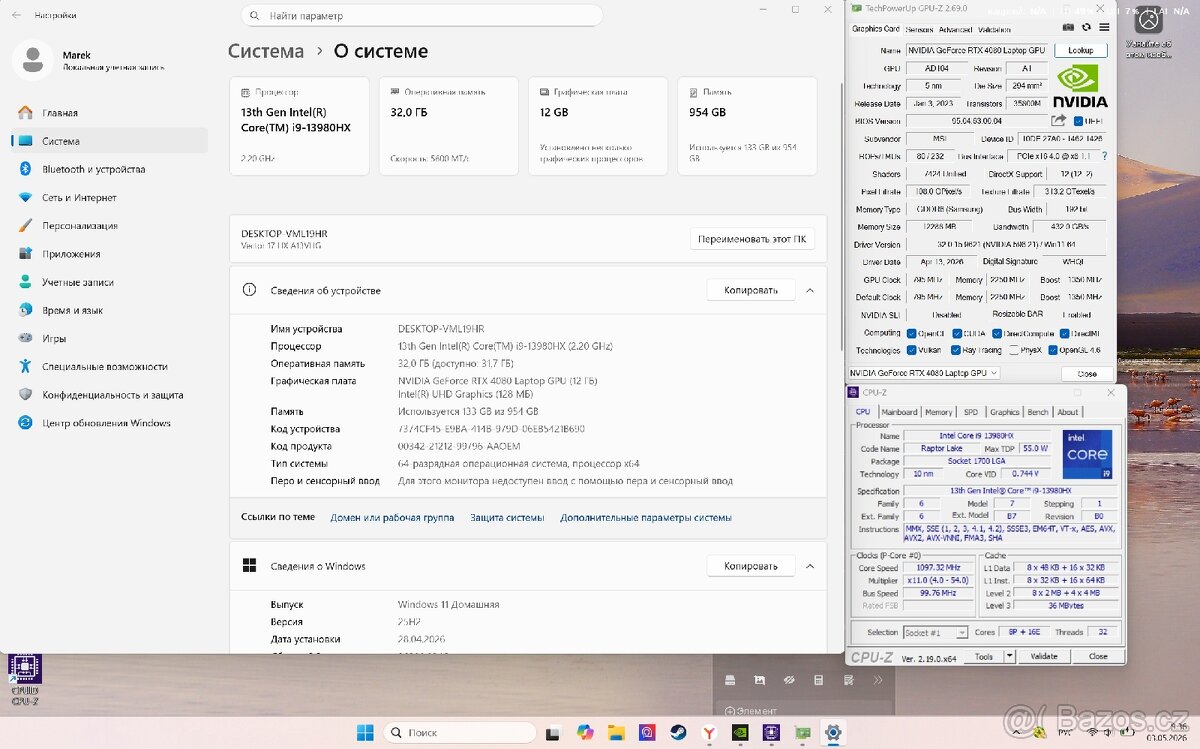Open Игры settings section
This screenshot has width=1200, height=749.
point(108,338)
